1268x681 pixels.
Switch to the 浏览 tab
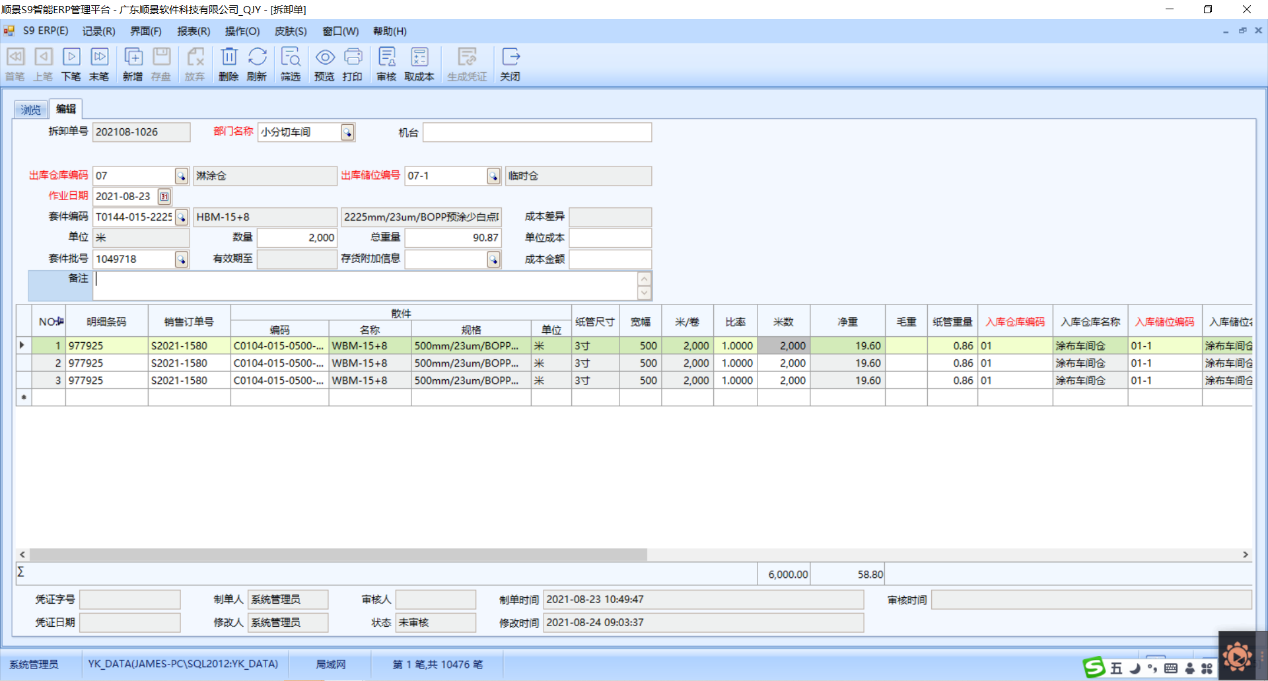coord(31,110)
